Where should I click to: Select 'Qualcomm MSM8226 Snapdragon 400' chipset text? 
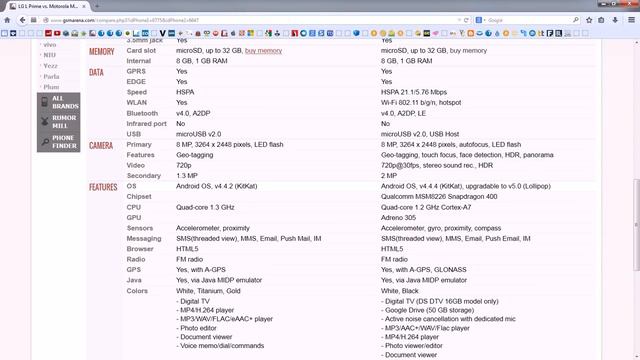pos(439,196)
